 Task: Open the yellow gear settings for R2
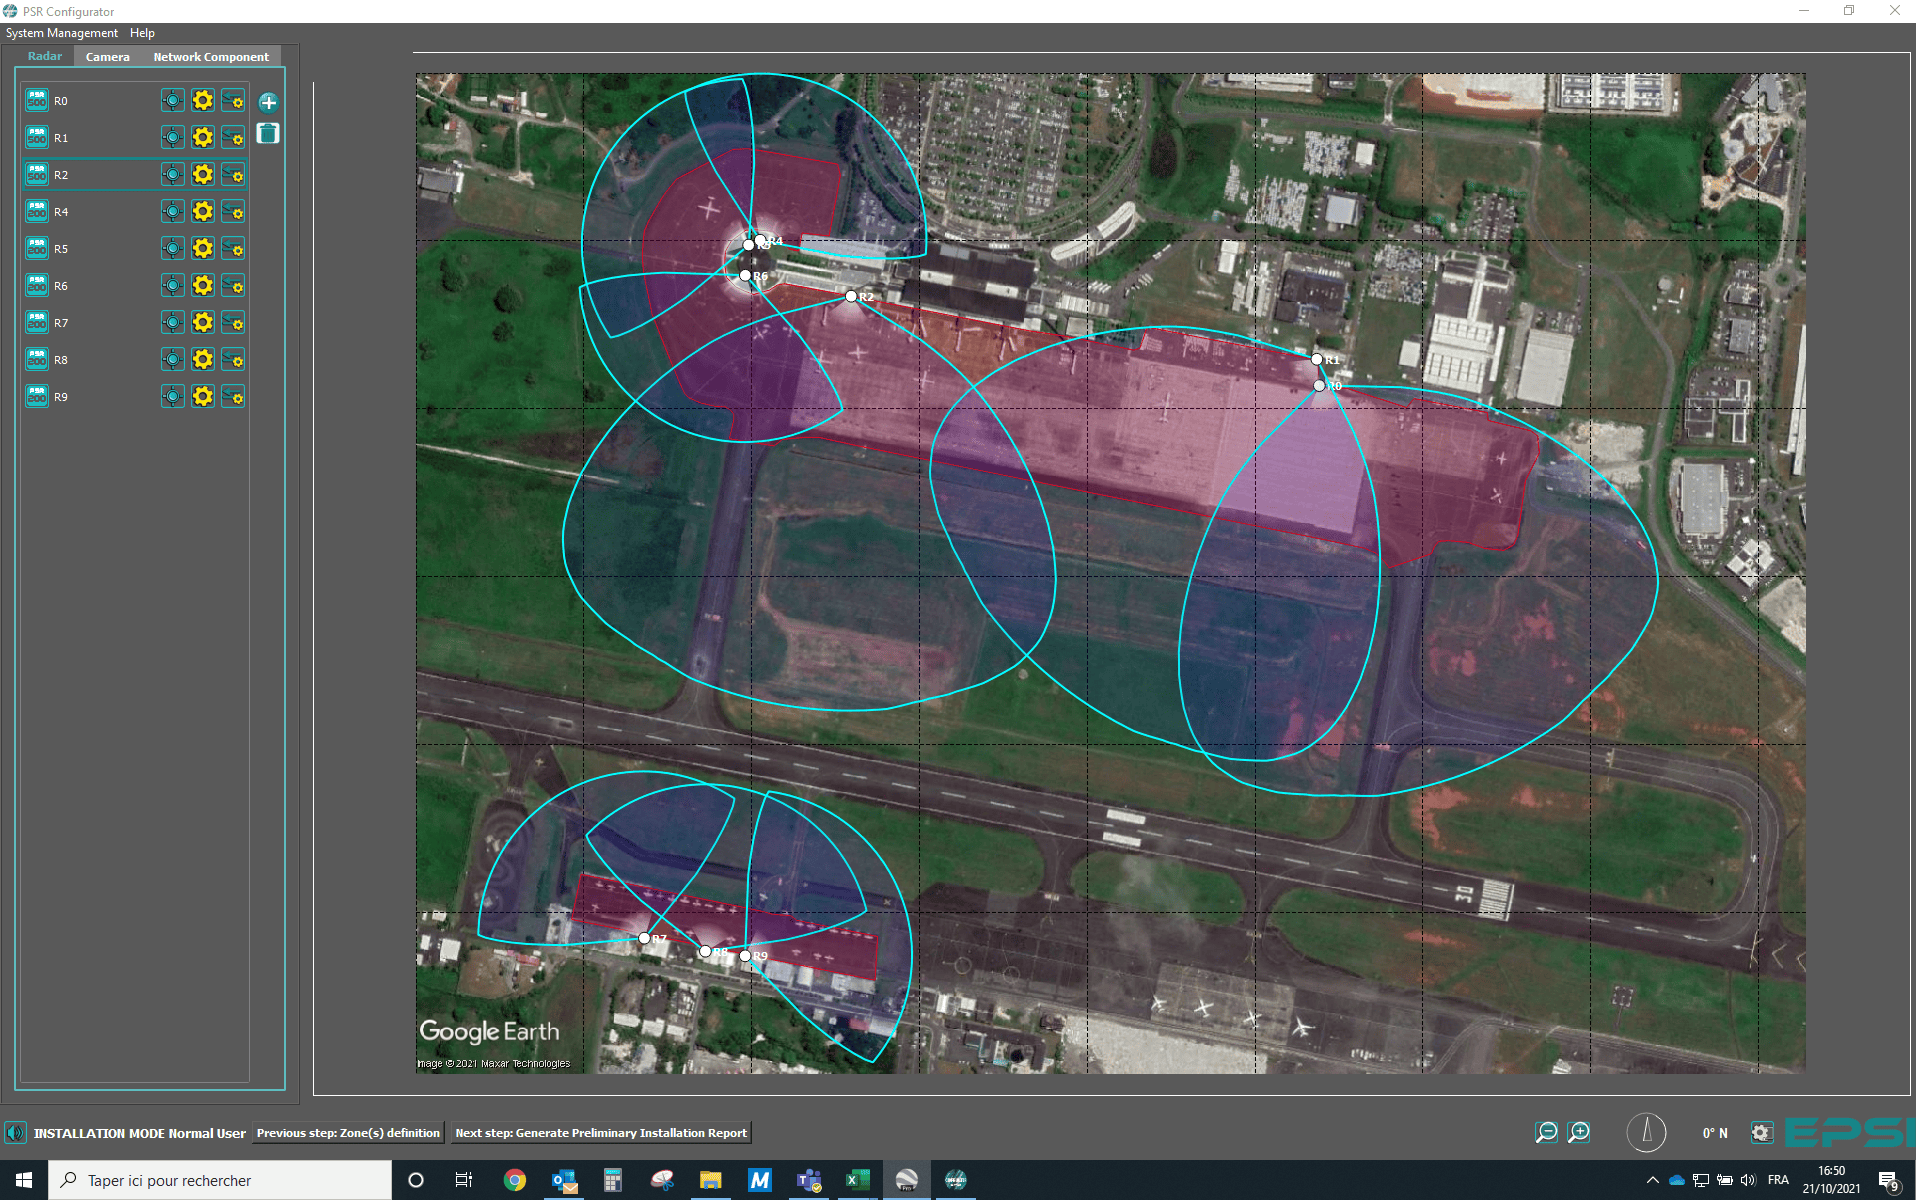coord(203,175)
